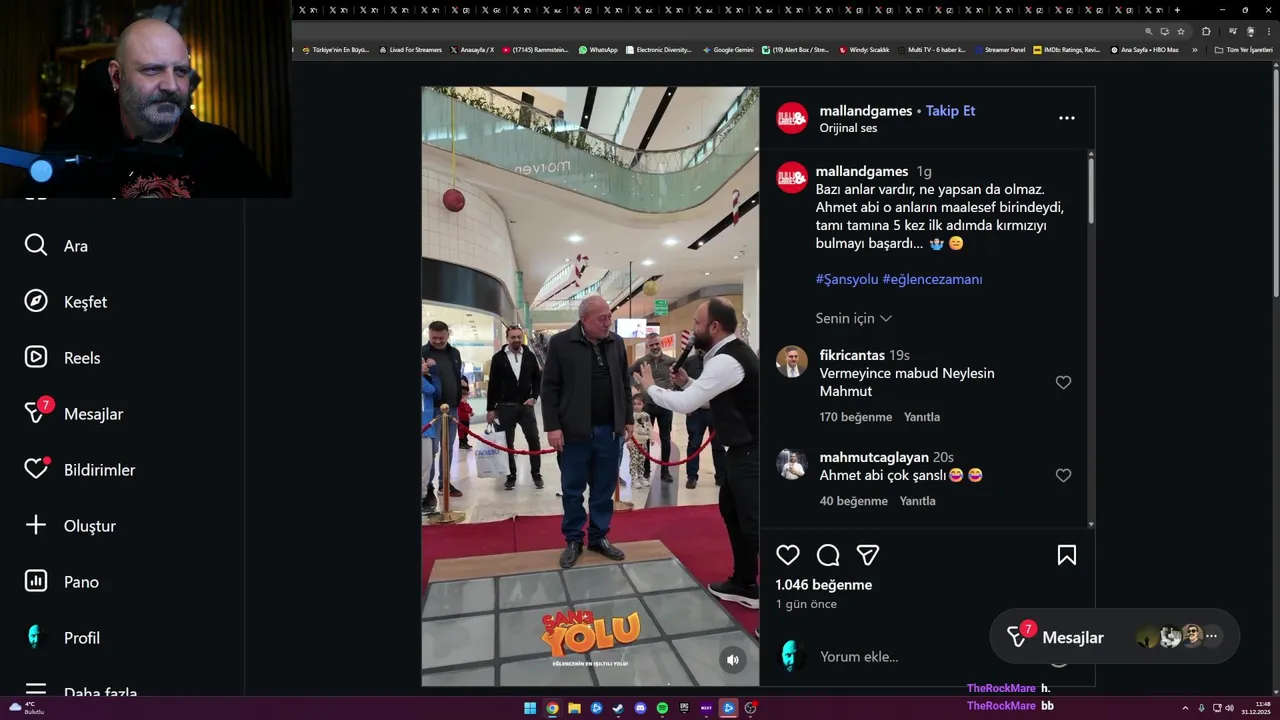Open Steam from the taskbar
This screenshot has height=720, width=1280.
point(618,708)
